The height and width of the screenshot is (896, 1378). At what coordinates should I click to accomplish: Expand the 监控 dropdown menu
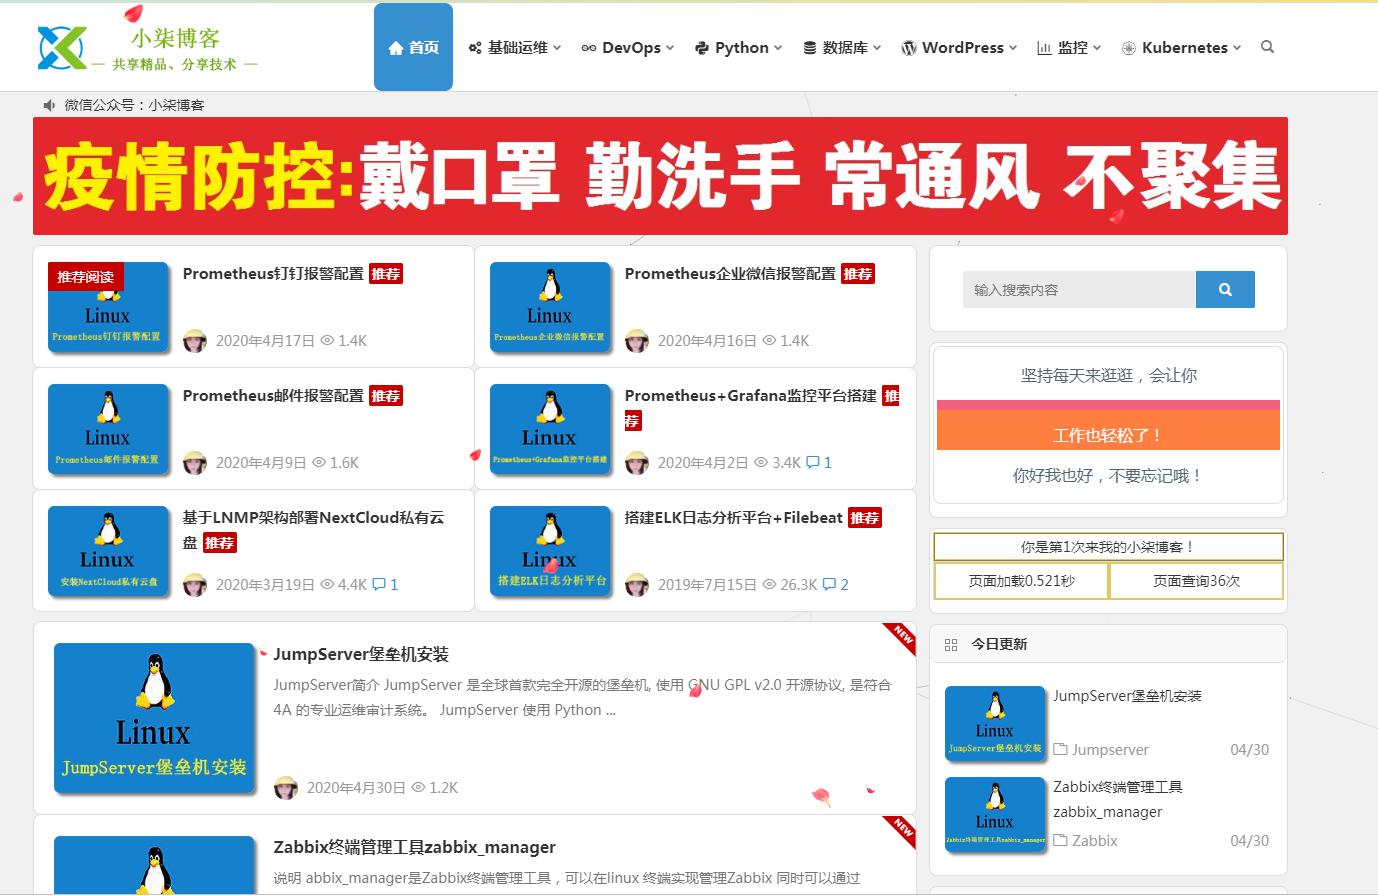coord(1068,47)
